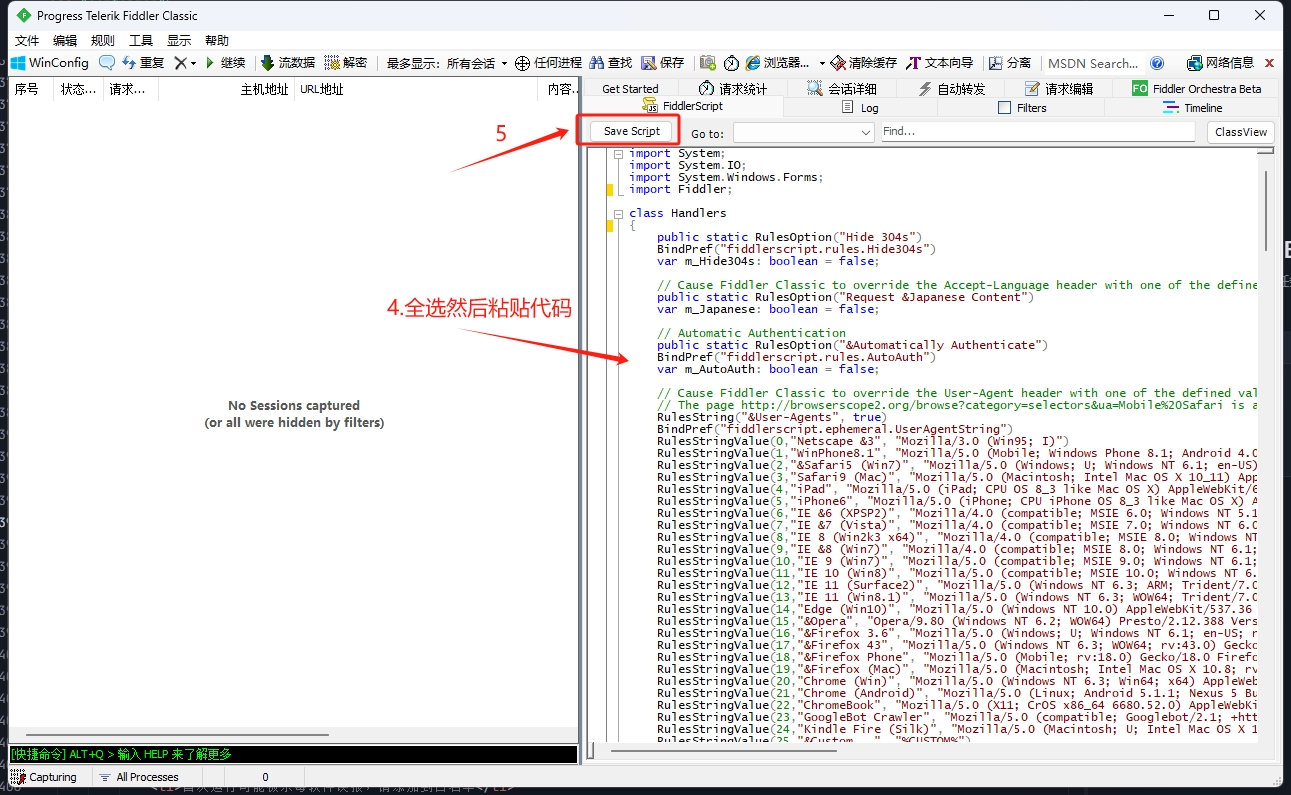This screenshot has height=795, width=1291.
Task: Open the 帮助 menu
Action: 217,40
